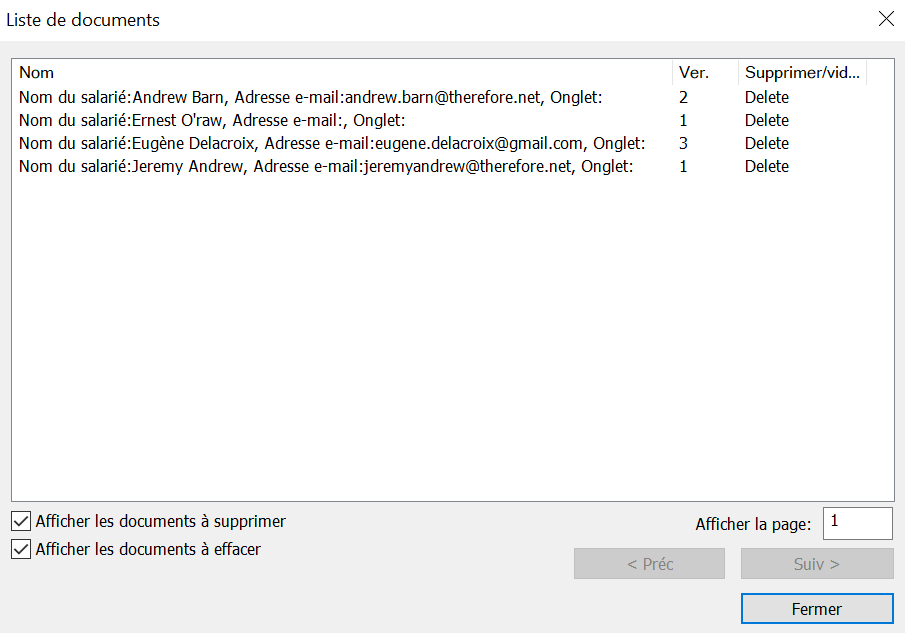Select the Jeremy Andrew document row

[x=325, y=167]
